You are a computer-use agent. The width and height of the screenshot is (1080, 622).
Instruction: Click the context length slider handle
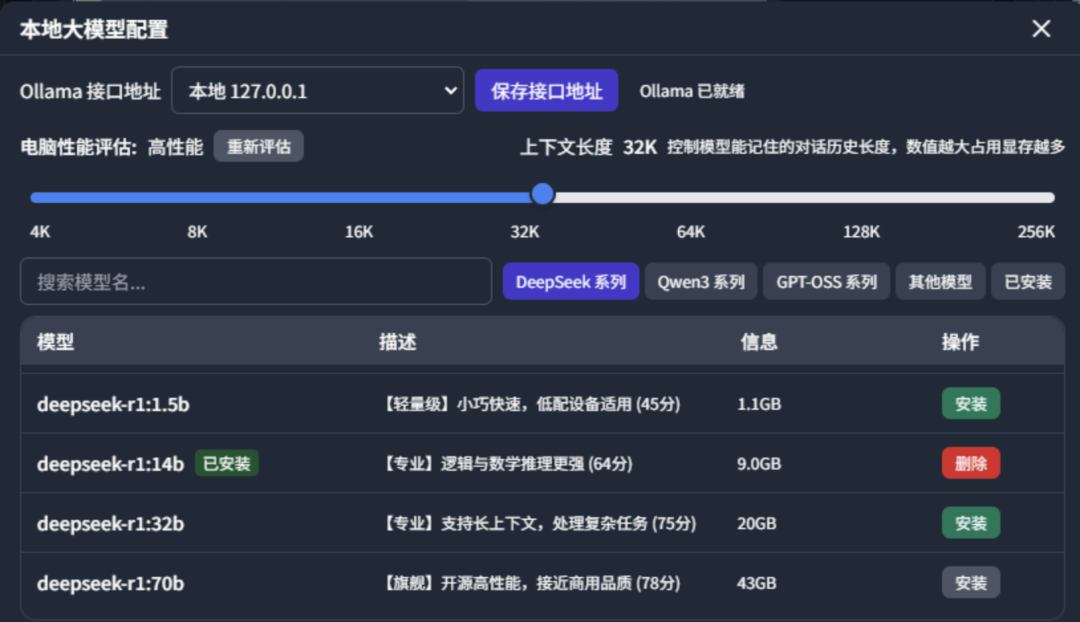pos(543,194)
